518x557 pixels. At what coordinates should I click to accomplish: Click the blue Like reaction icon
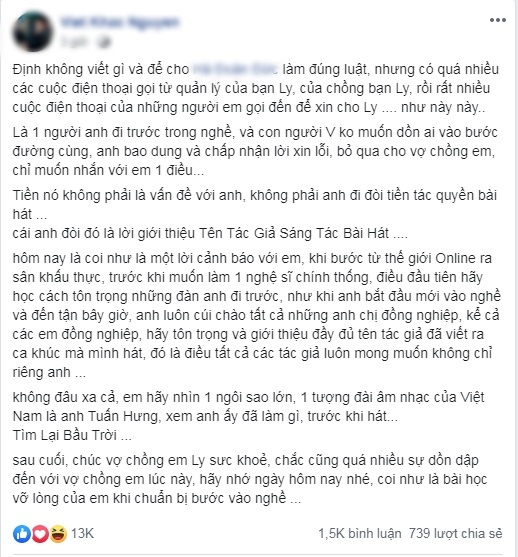(x=22, y=534)
